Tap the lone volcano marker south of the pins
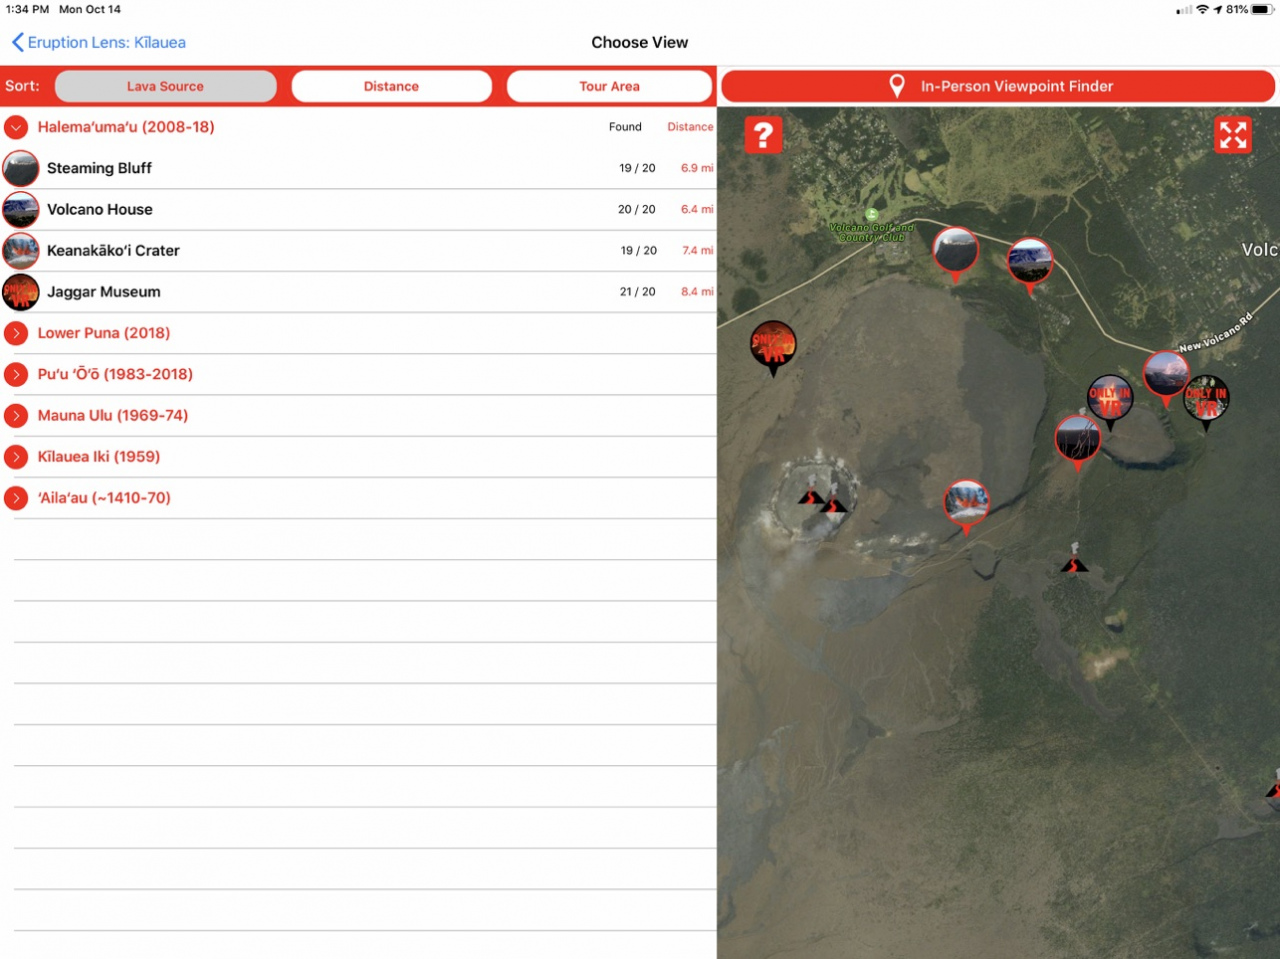The width and height of the screenshot is (1280, 959). pyautogui.click(x=1074, y=560)
